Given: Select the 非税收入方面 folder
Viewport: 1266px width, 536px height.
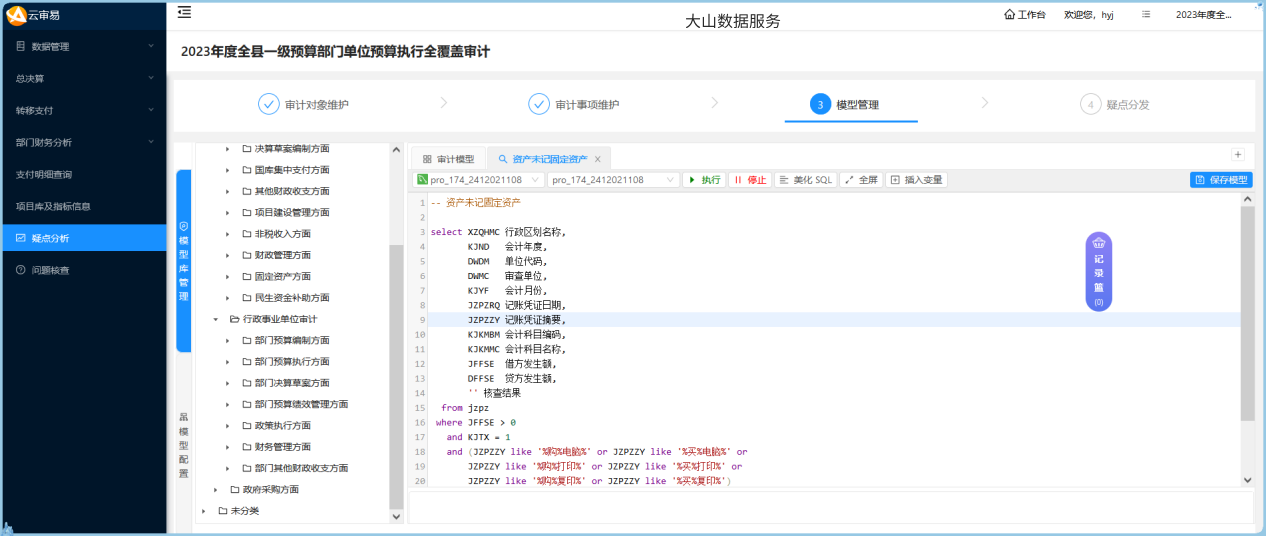Looking at the screenshot, I should tap(276, 234).
